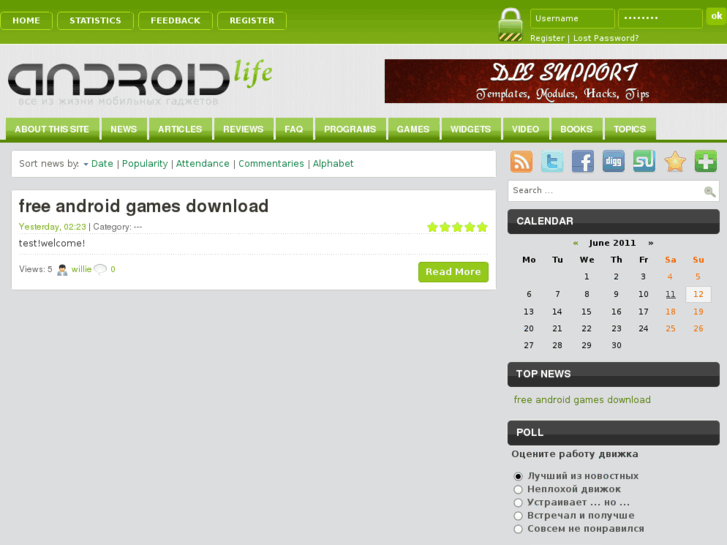727x545 pixels.
Task: Click the green plus share icon
Action: [x=706, y=161]
